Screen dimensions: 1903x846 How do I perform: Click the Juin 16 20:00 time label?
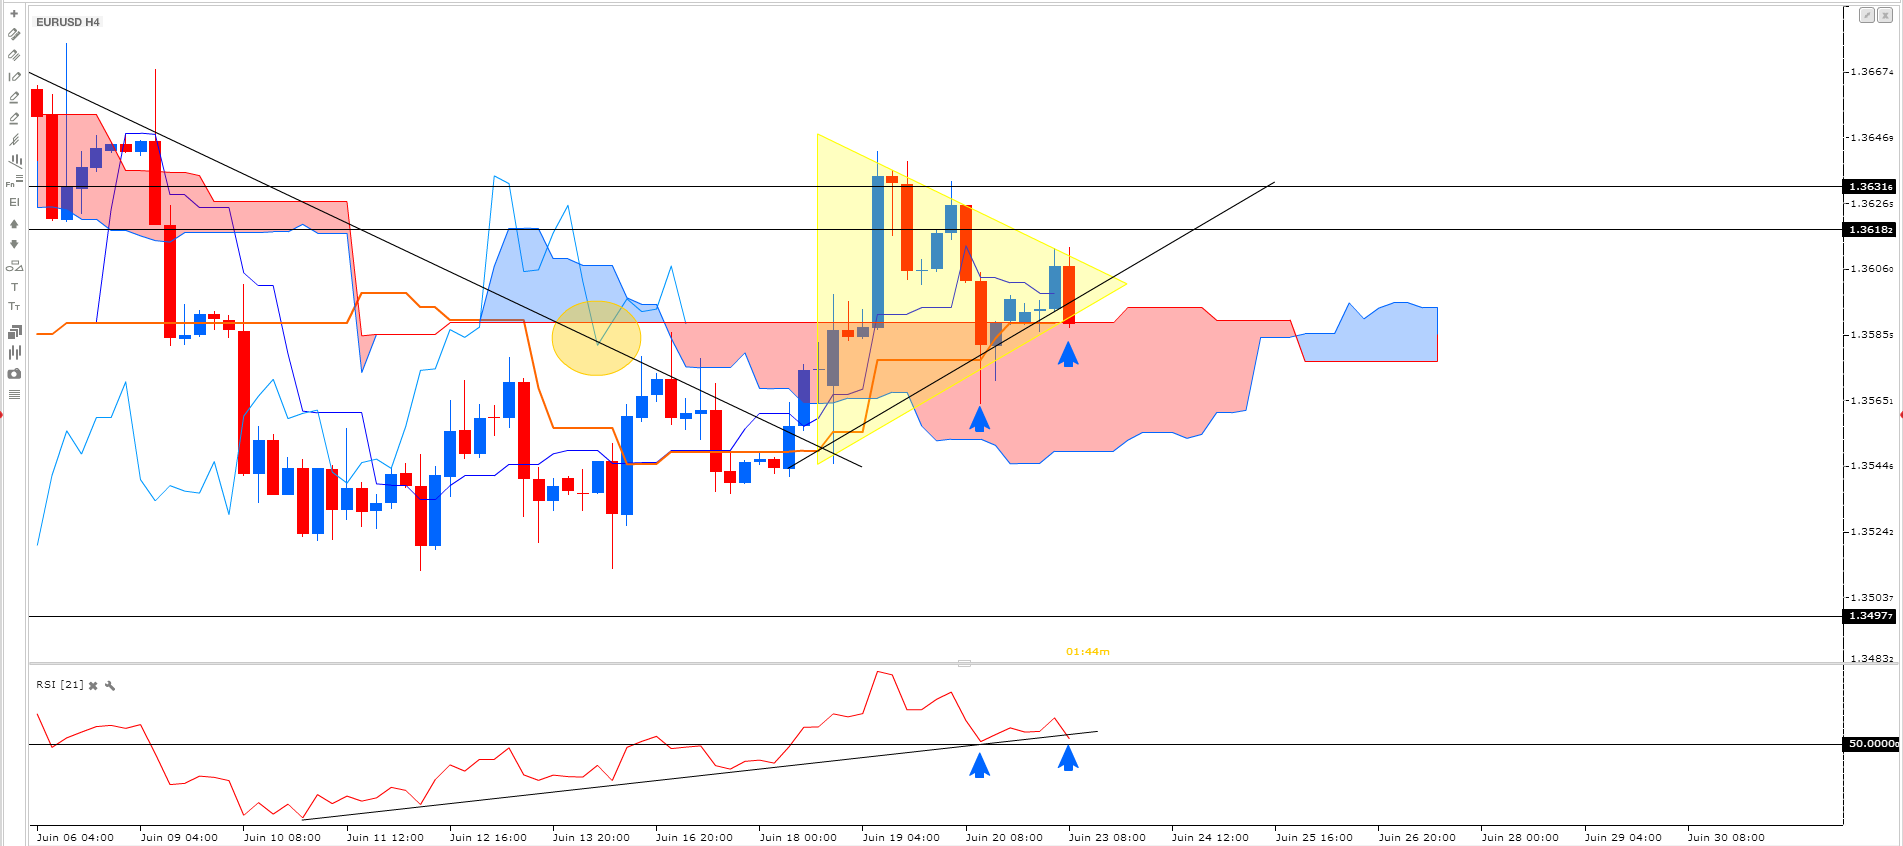[694, 837]
